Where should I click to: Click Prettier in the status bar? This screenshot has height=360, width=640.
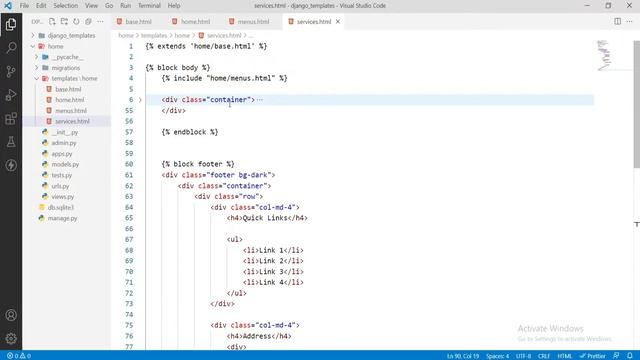coord(593,356)
